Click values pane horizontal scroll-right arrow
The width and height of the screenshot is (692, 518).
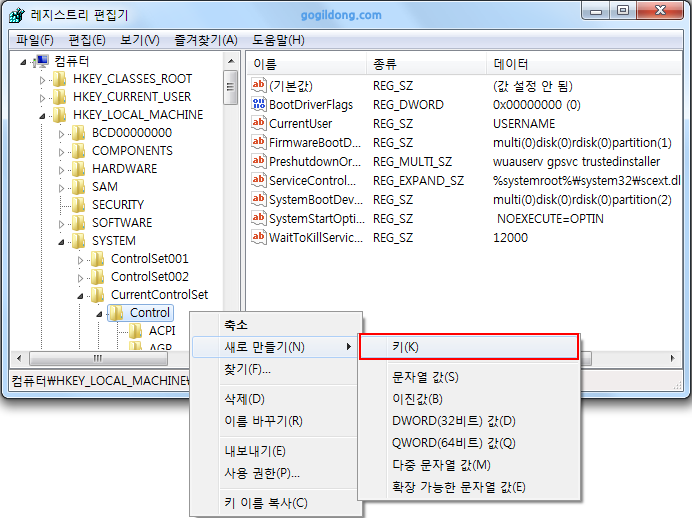pos(673,358)
